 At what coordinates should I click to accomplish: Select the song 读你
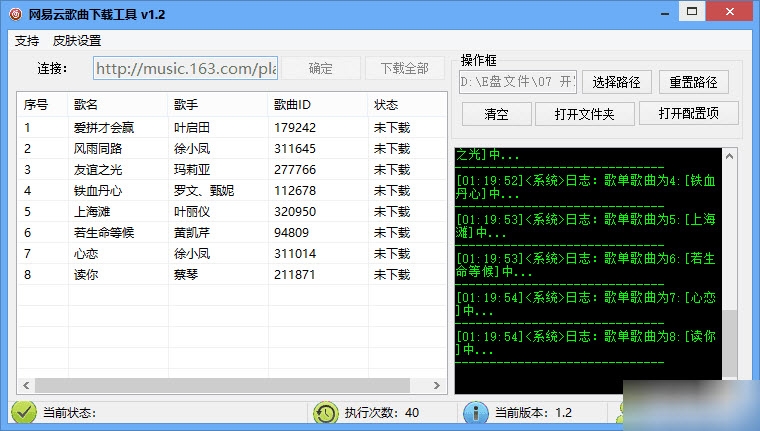pyautogui.click(x=86, y=274)
